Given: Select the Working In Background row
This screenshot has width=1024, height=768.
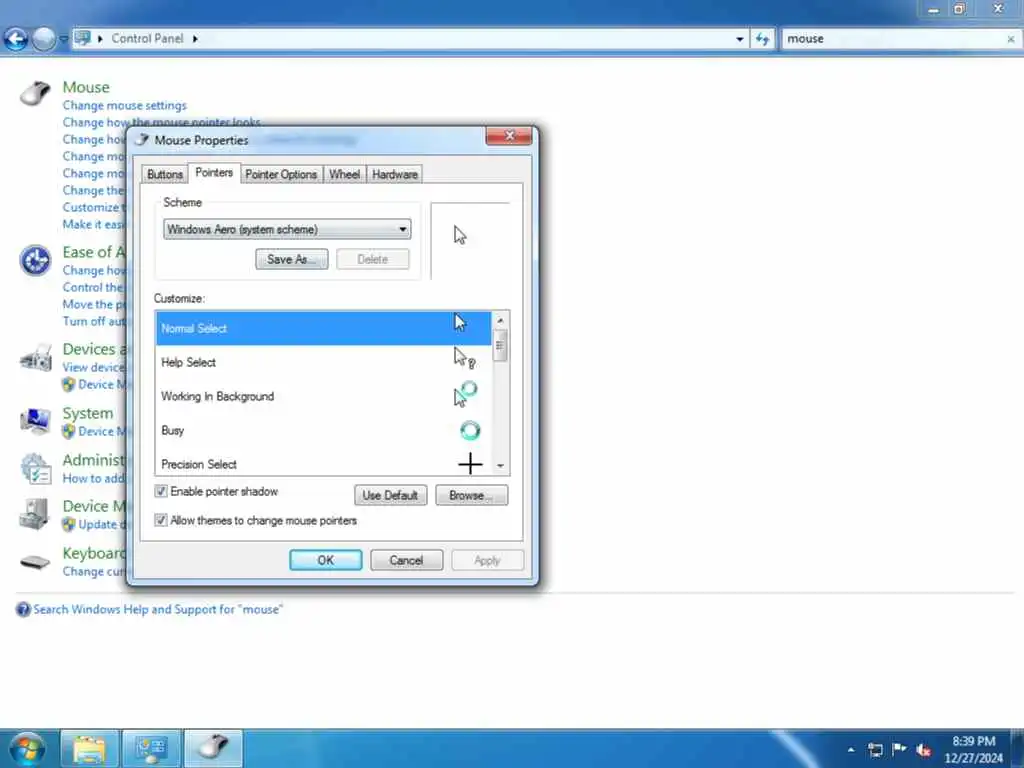Looking at the screenshot, I should click(323, 396).
